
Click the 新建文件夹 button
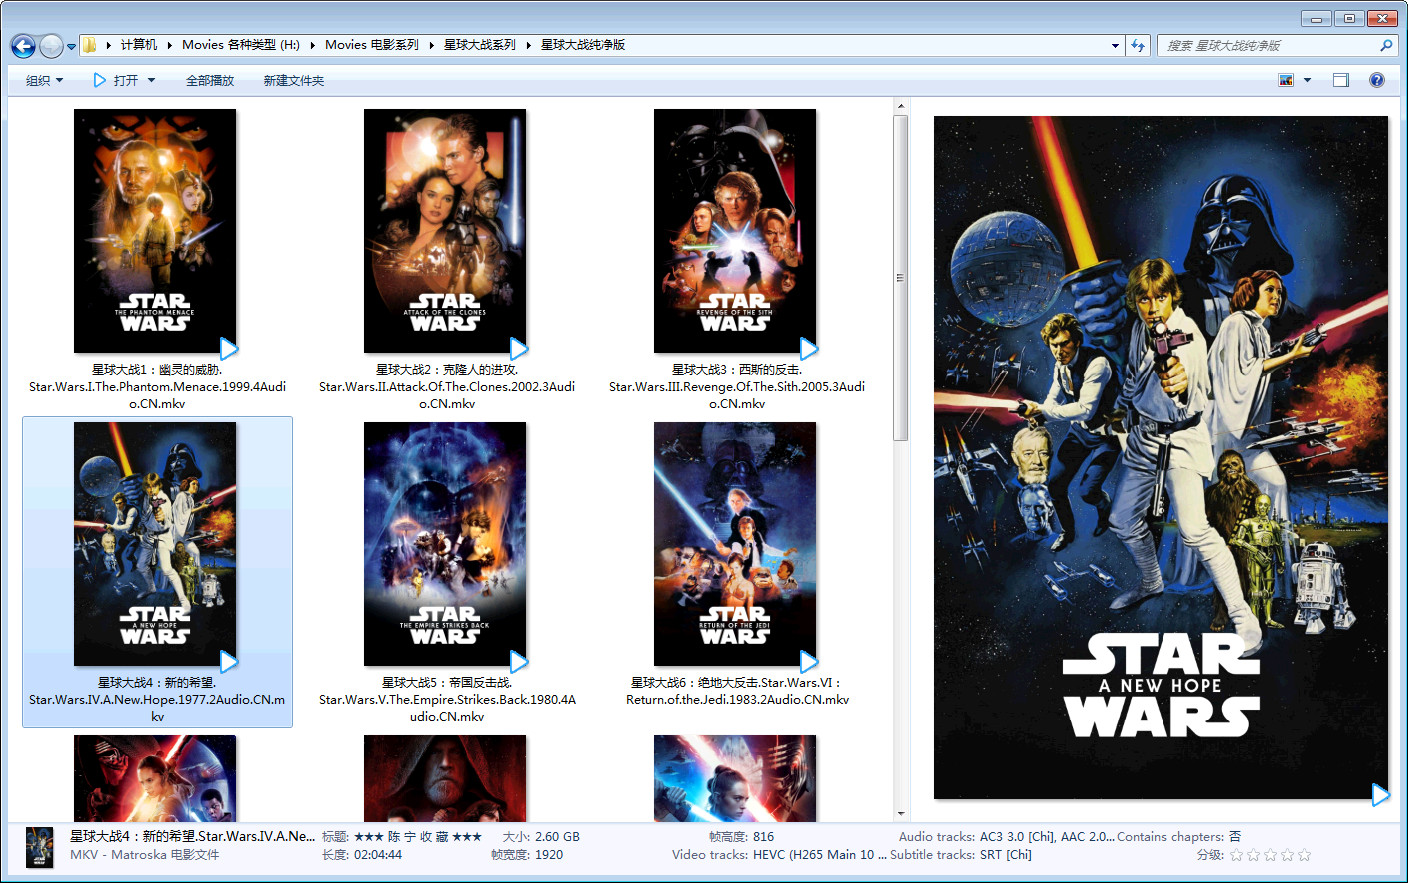click(294, 80)
